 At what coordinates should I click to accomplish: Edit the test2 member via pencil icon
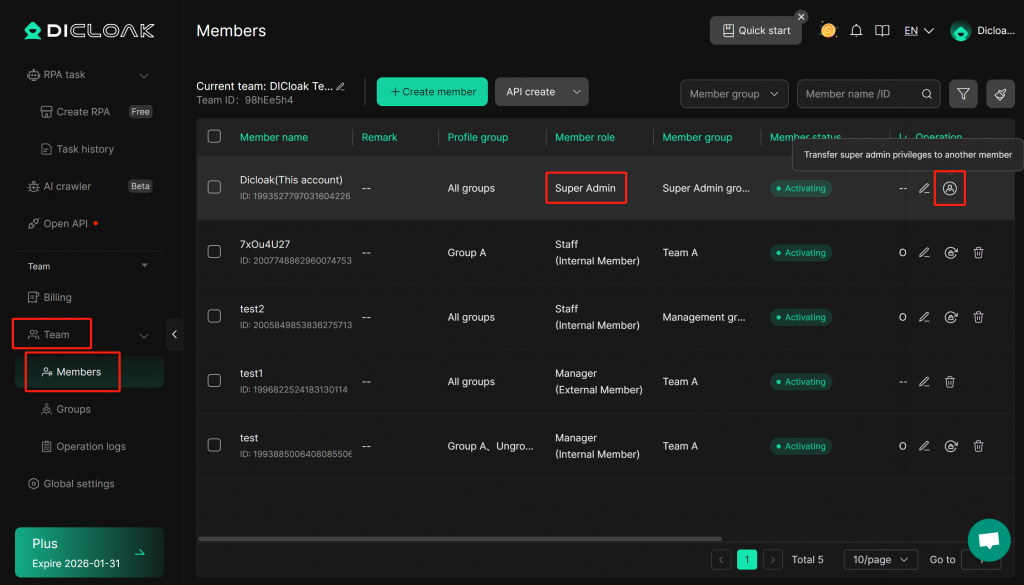coord(924,317)
